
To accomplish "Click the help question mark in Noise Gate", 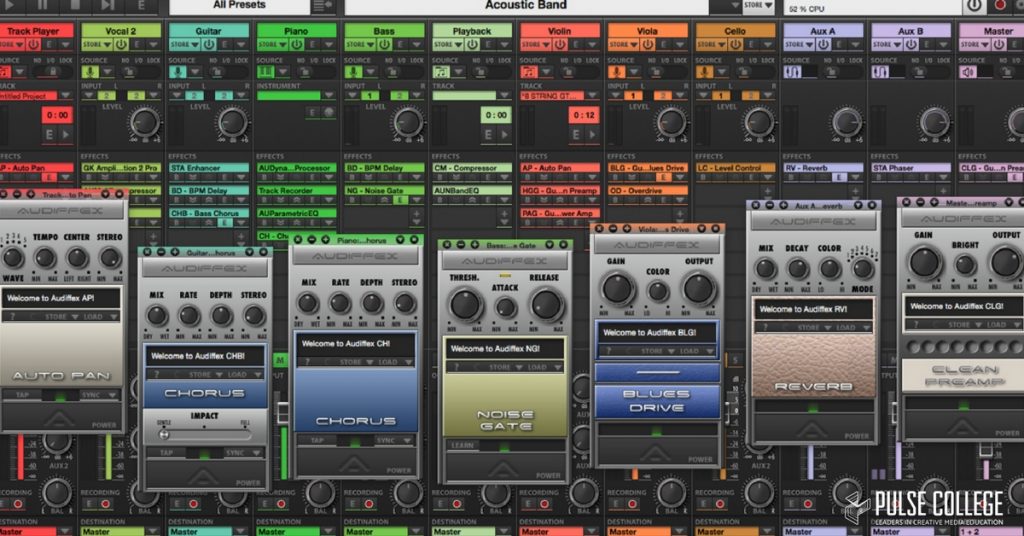I will tap(455, 367).
